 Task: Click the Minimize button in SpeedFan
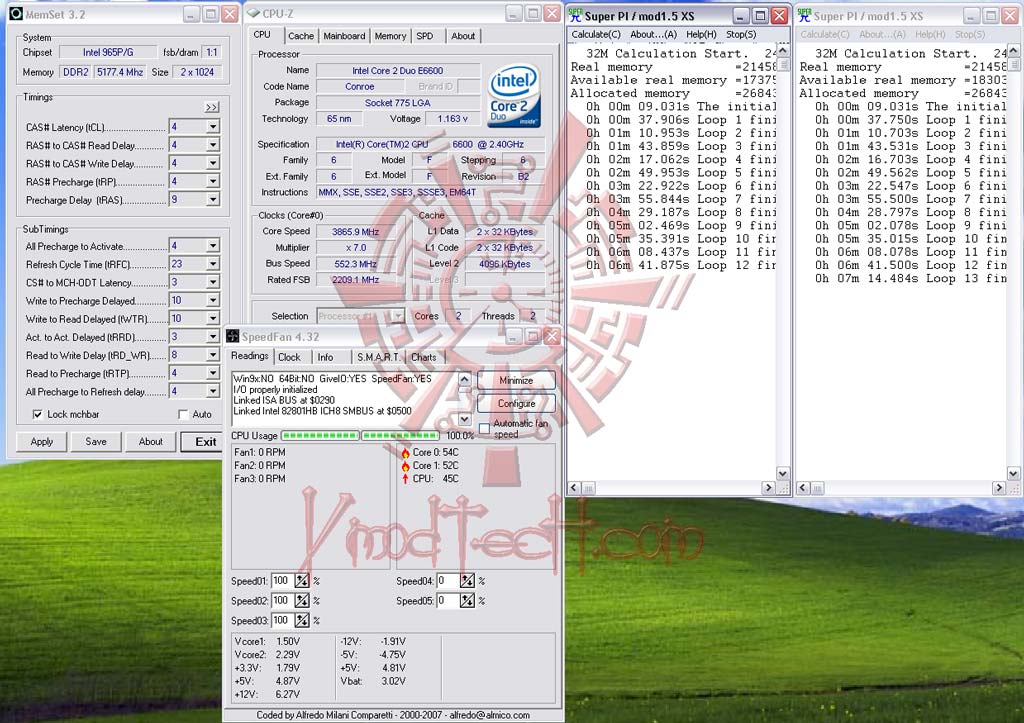(x=516, y=380)
